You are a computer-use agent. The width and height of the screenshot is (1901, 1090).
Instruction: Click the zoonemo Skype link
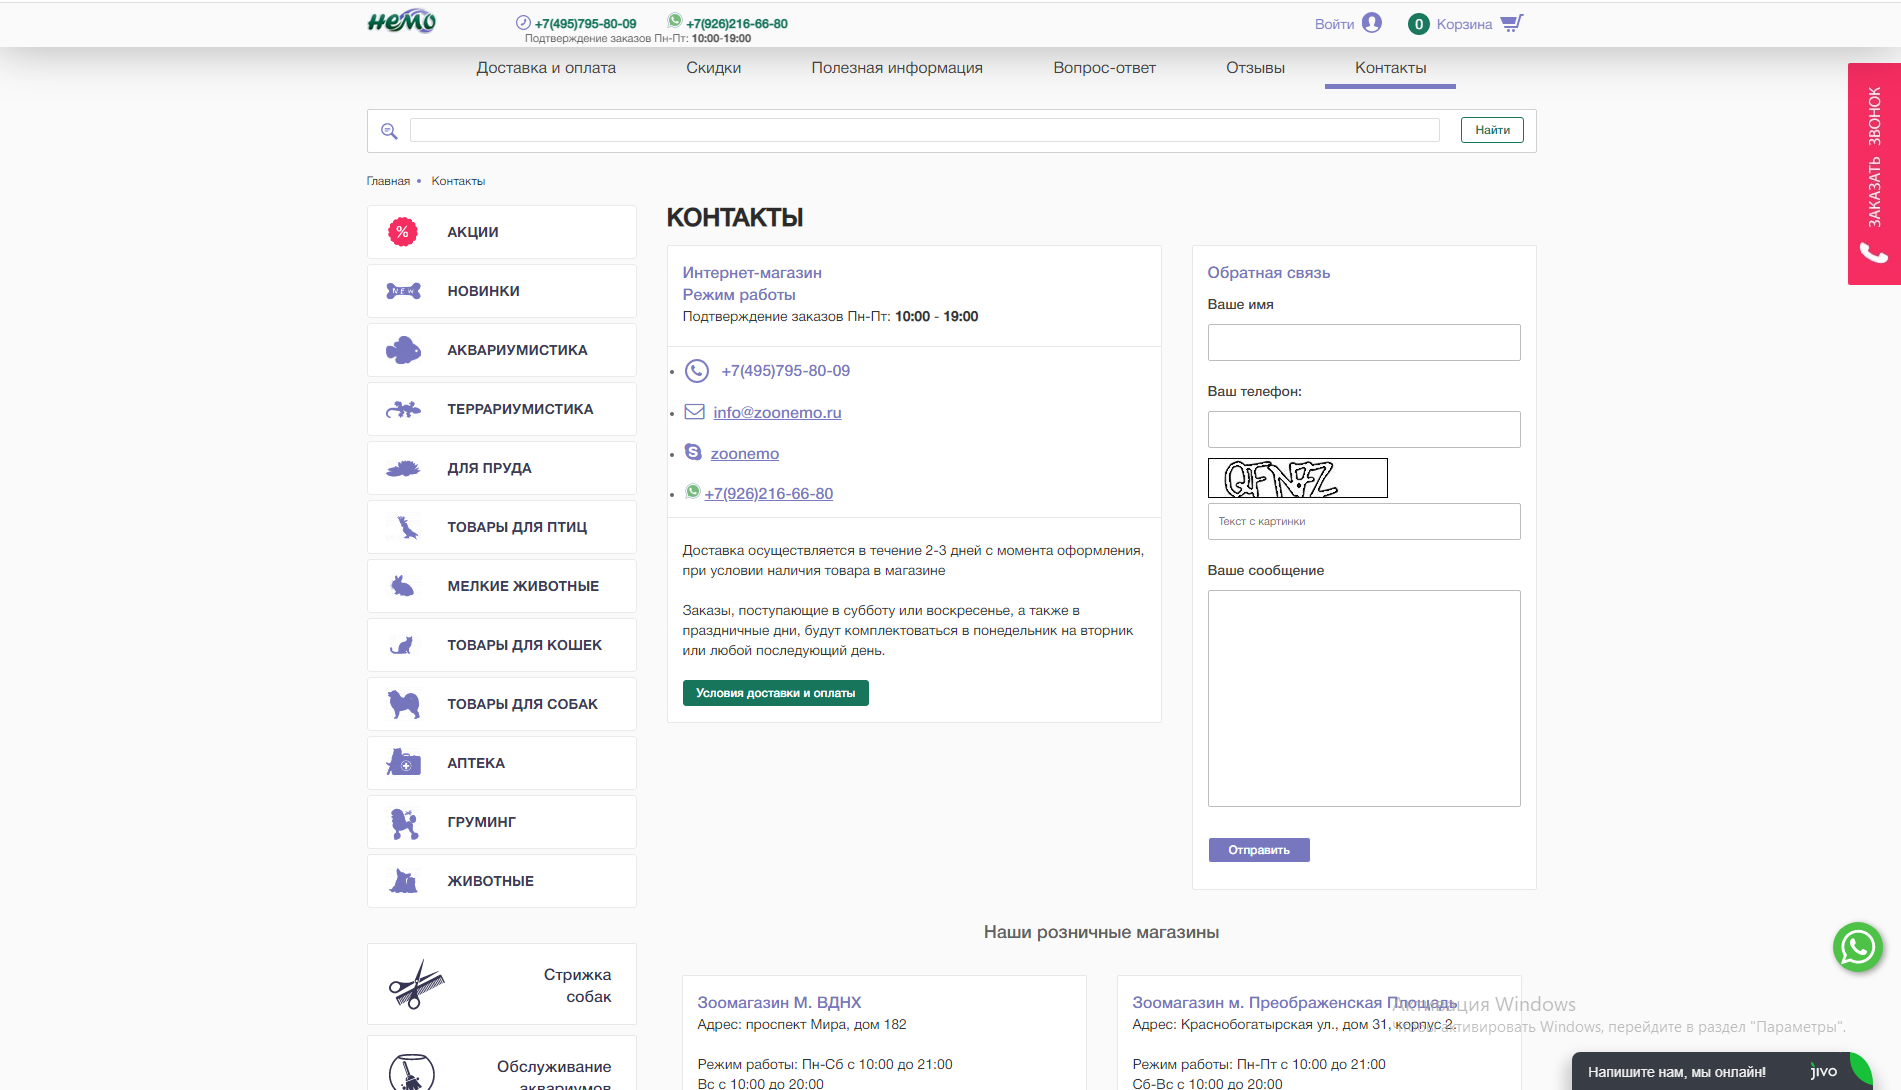point(745,453)
